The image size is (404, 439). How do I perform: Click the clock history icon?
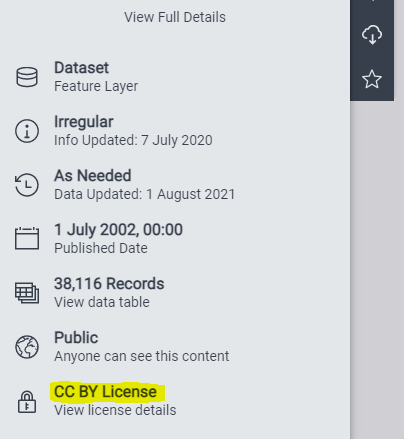coord(27,185)
